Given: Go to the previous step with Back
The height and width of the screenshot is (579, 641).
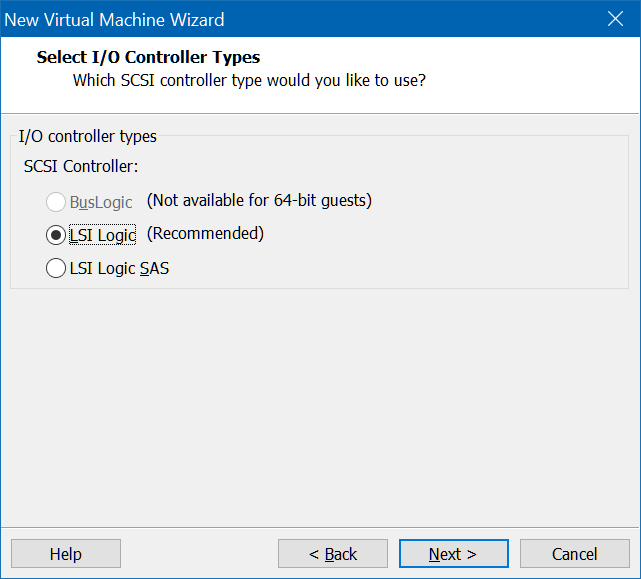Looking at the screenshot, I should (333, 554).
